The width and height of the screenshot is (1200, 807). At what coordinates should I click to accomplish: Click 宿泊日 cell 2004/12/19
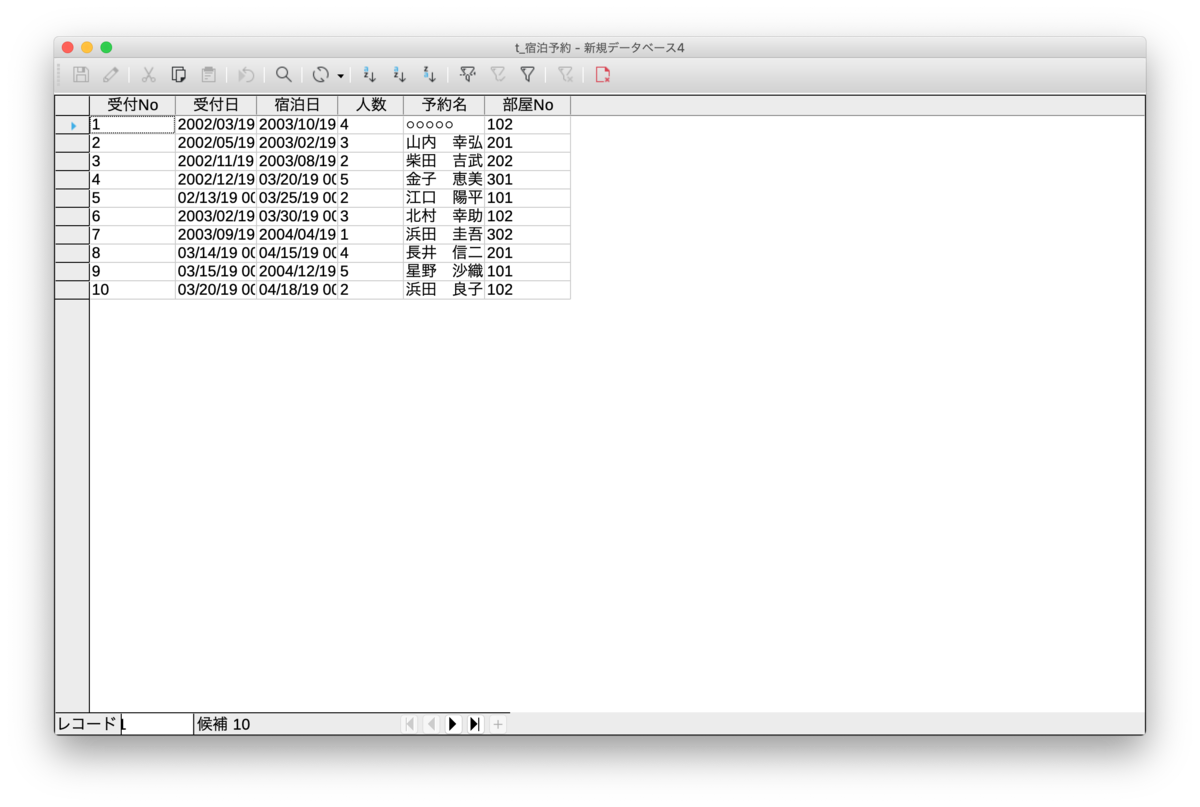(297, 271)
